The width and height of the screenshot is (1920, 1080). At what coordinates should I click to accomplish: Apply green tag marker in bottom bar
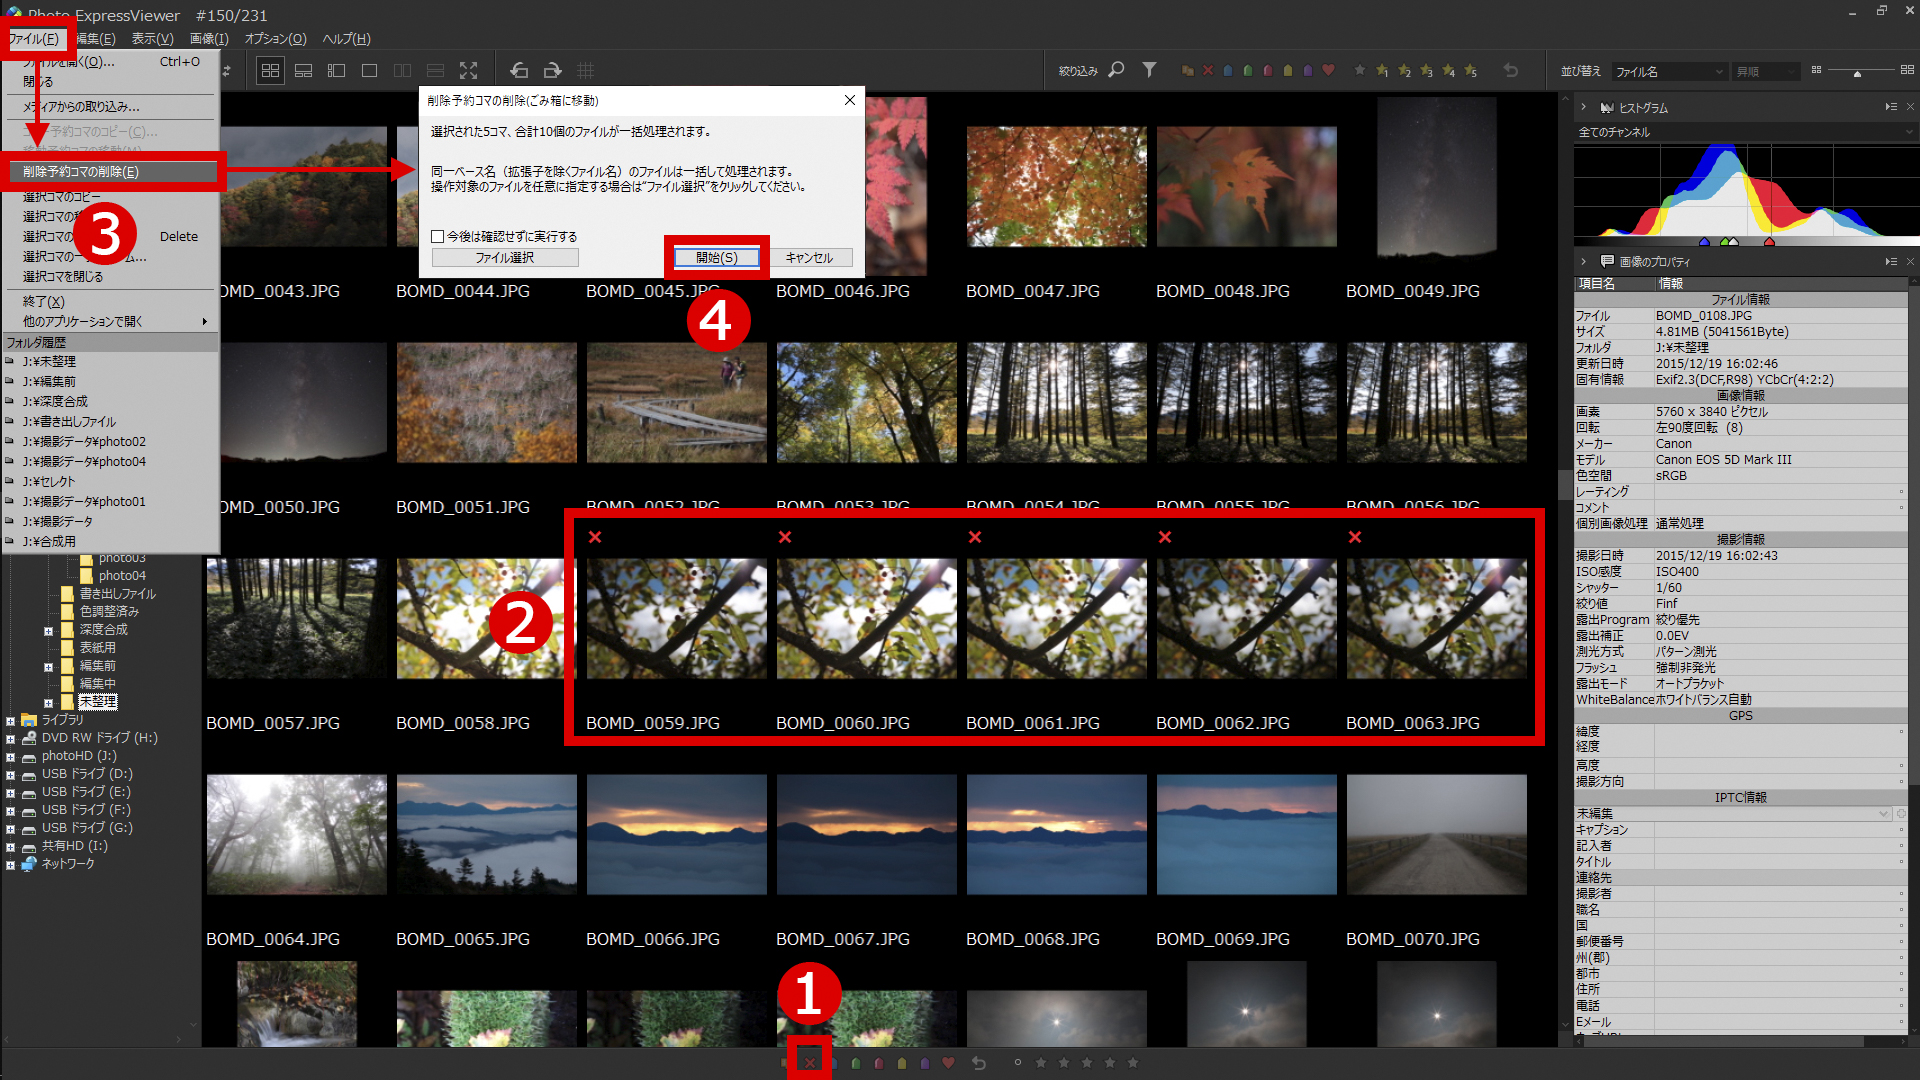[x=856, y=1063]
